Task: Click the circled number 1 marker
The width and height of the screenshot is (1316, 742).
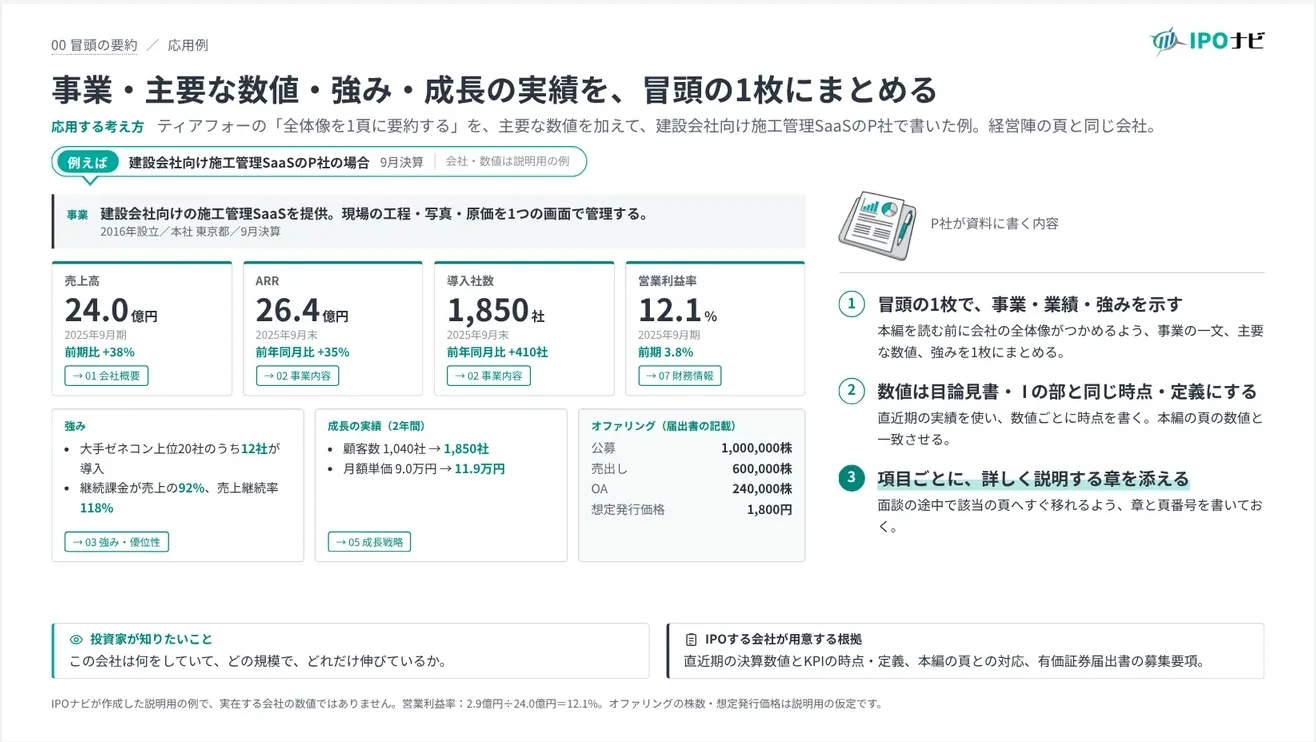Action: [x=851, y=304]
